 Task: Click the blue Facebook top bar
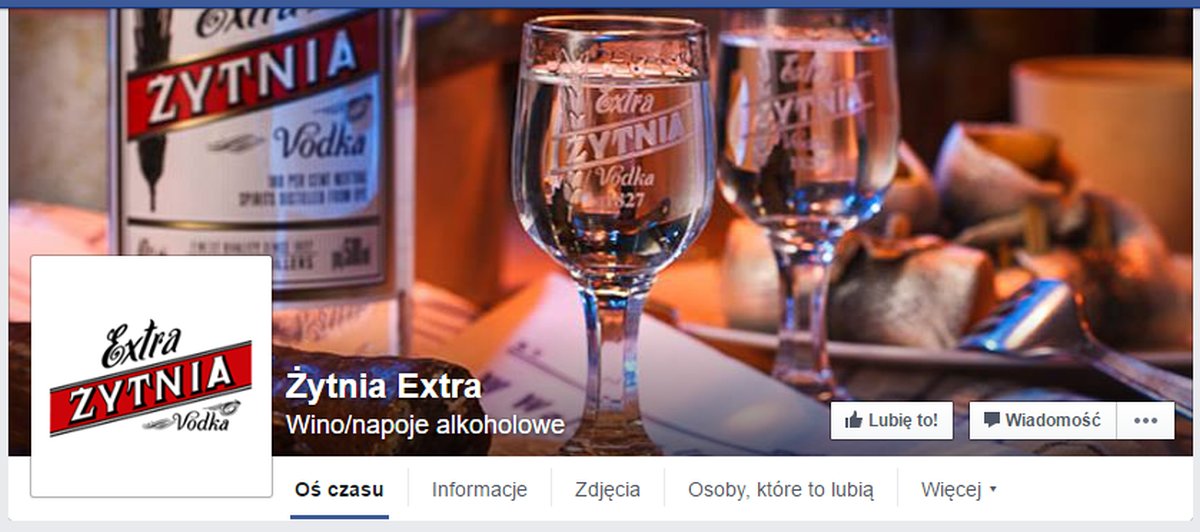[x=600, y=4]
